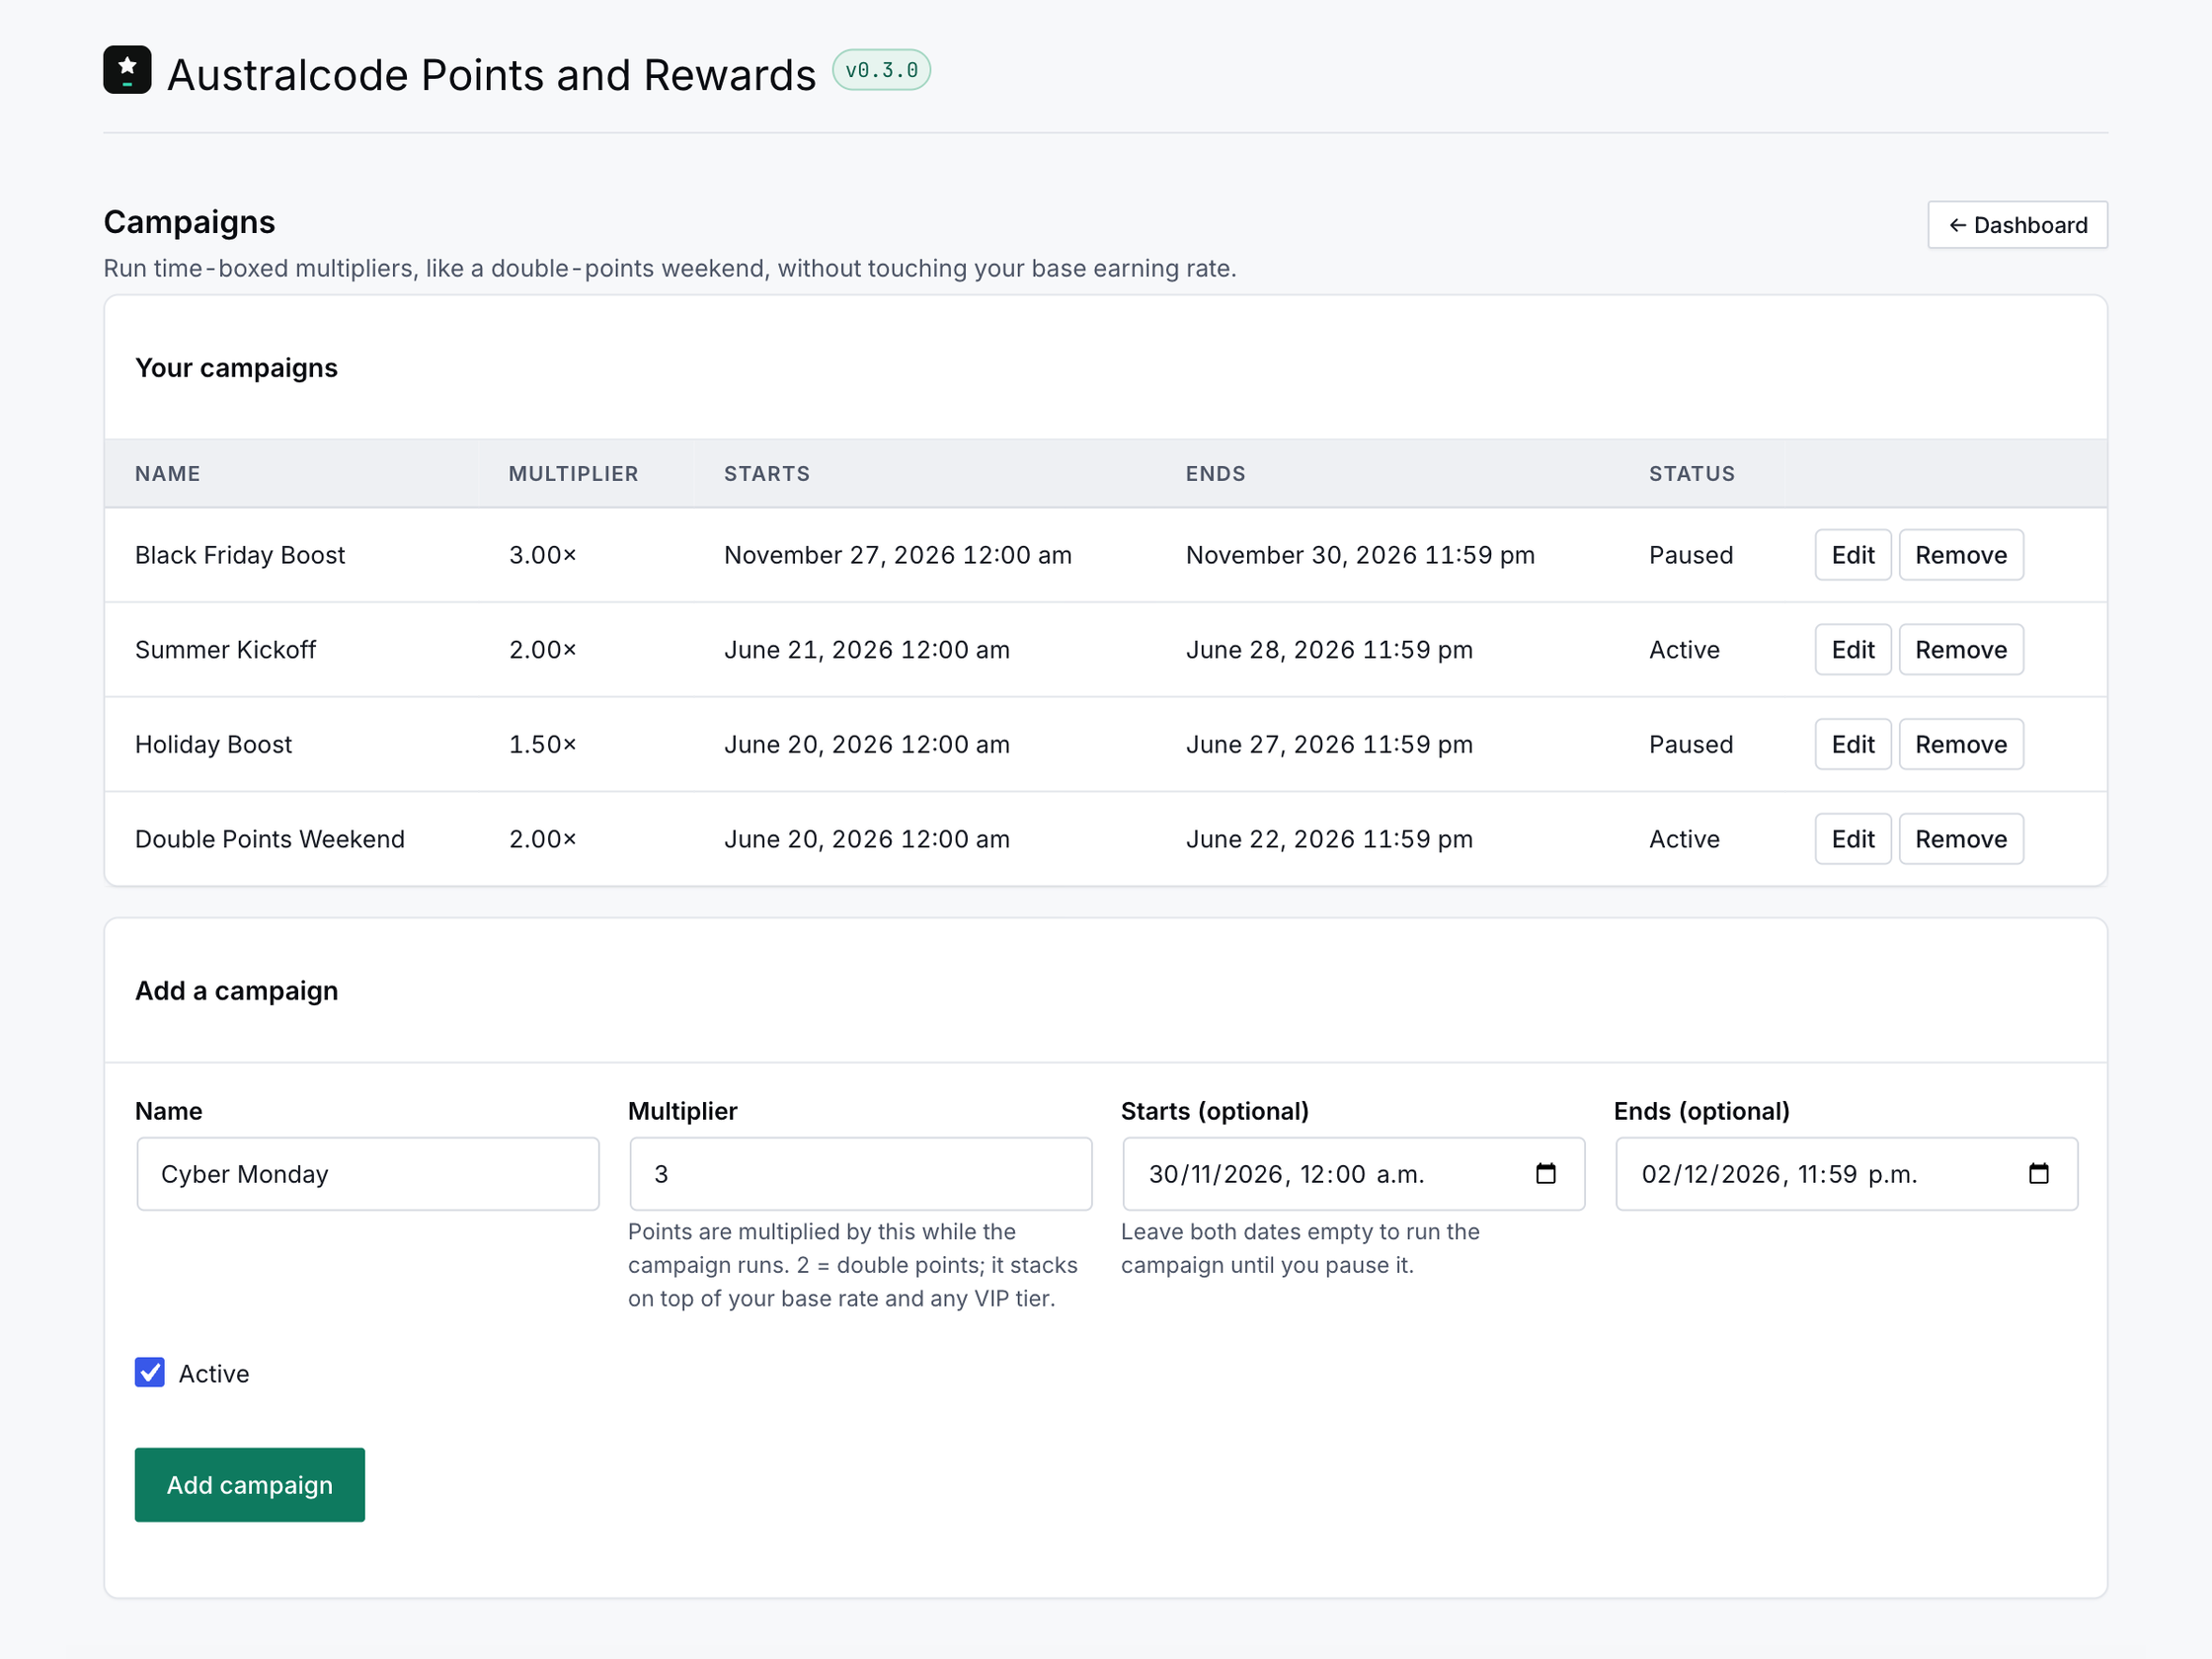Open calendar picker in Starts field
This screenshot has width=2212, height=1659.
coord(1545,1174)
